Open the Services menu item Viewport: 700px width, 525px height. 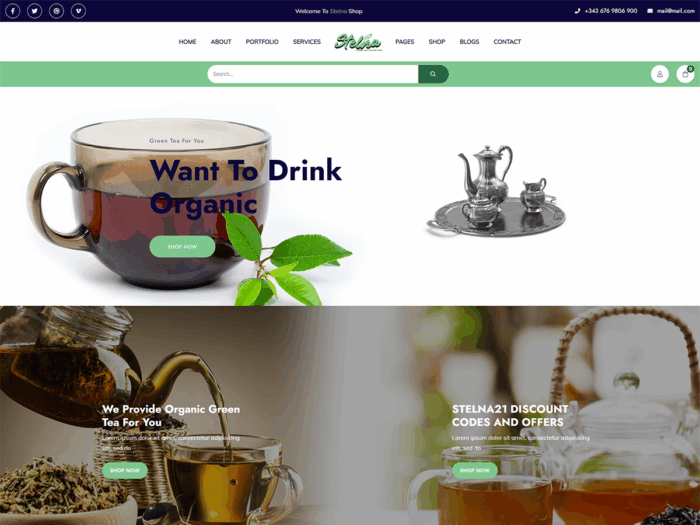click(307, 42)
